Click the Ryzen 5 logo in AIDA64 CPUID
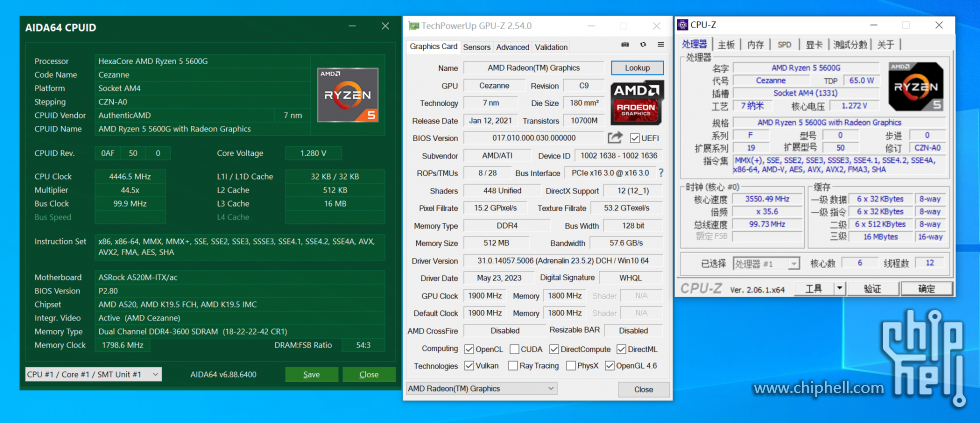 click(348, 94)
